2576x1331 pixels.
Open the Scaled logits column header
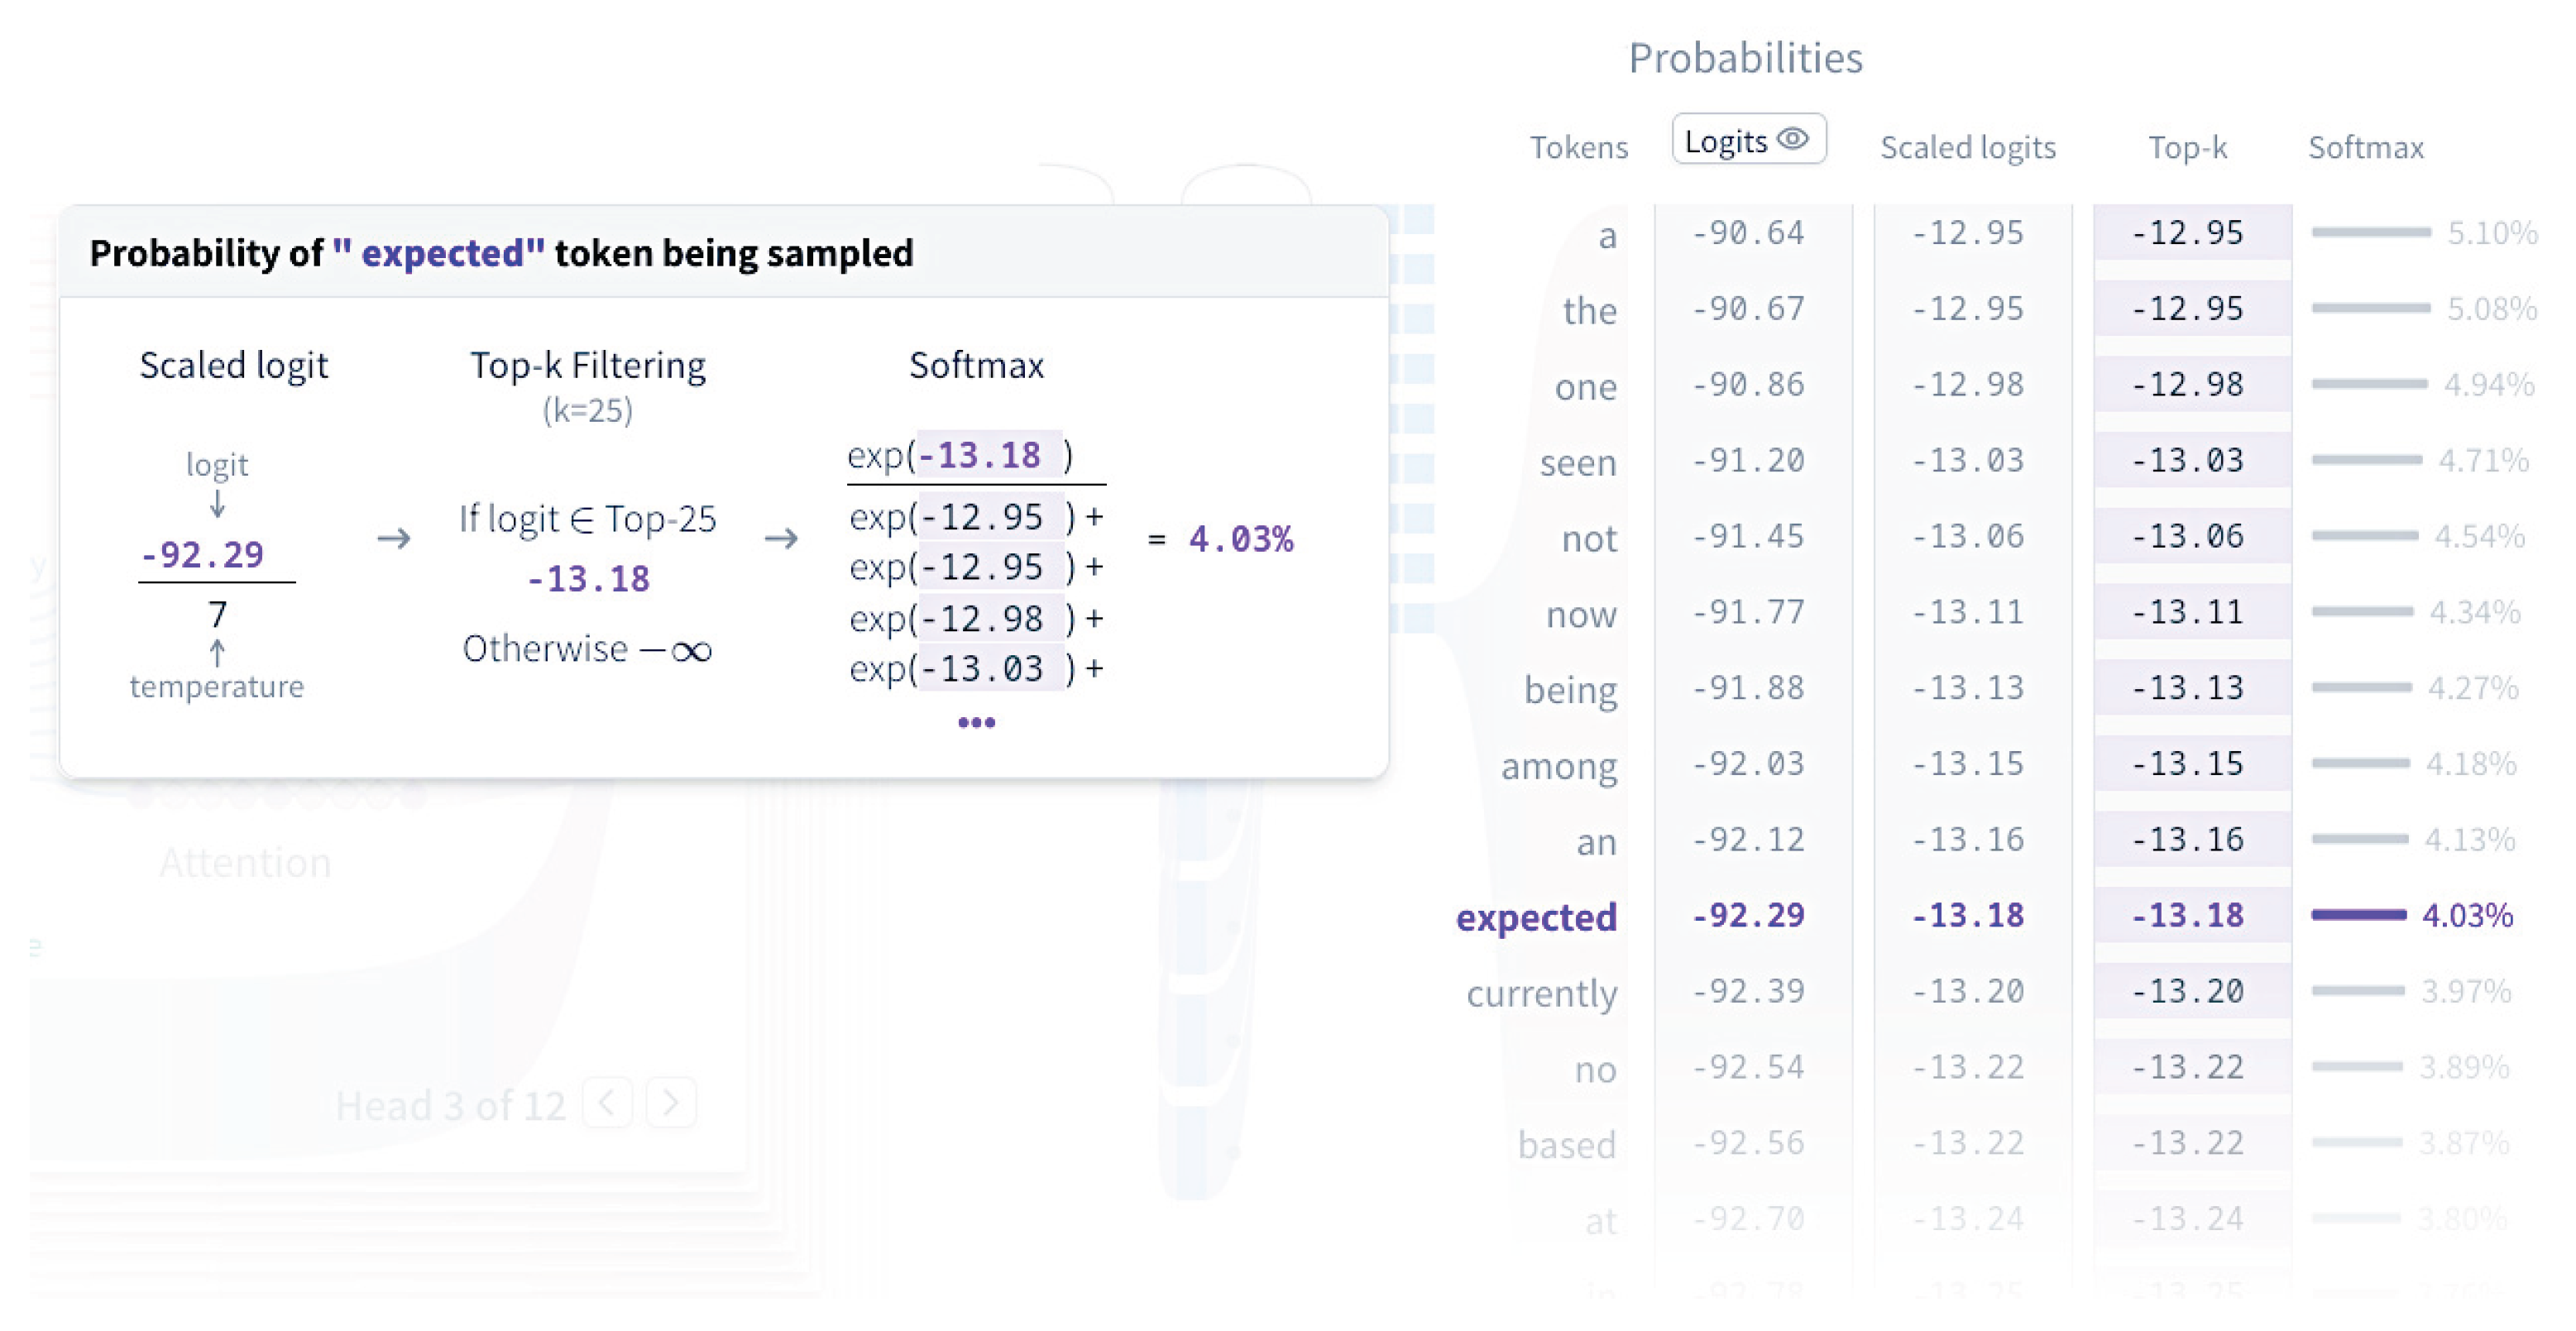click(x=1967, y=147)
